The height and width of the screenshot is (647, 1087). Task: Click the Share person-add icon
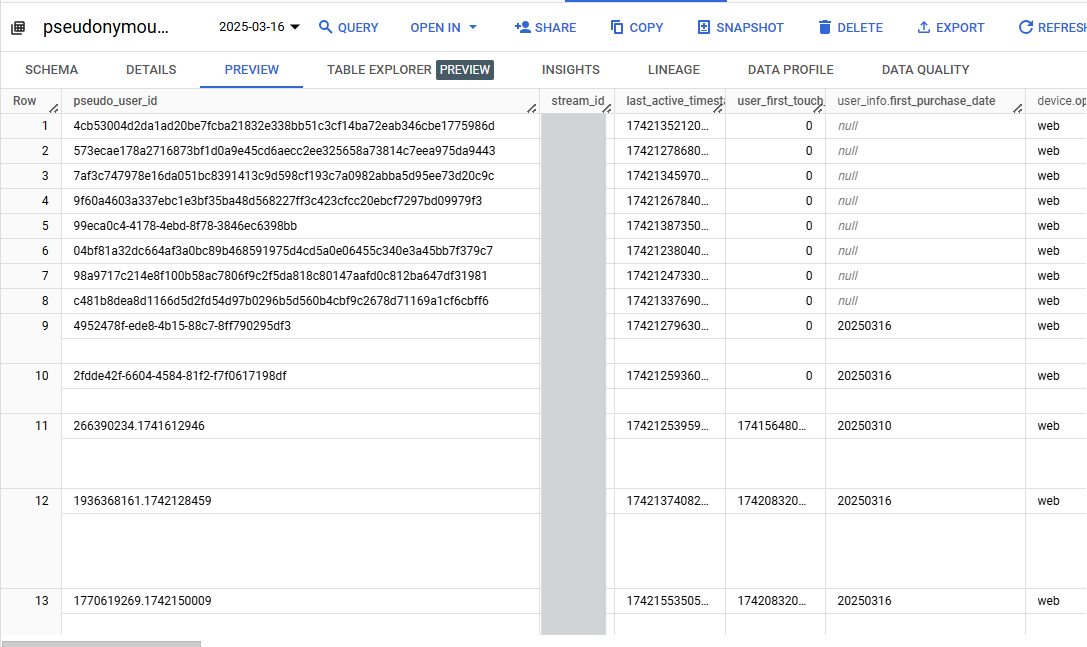click(x=522, y=27)
